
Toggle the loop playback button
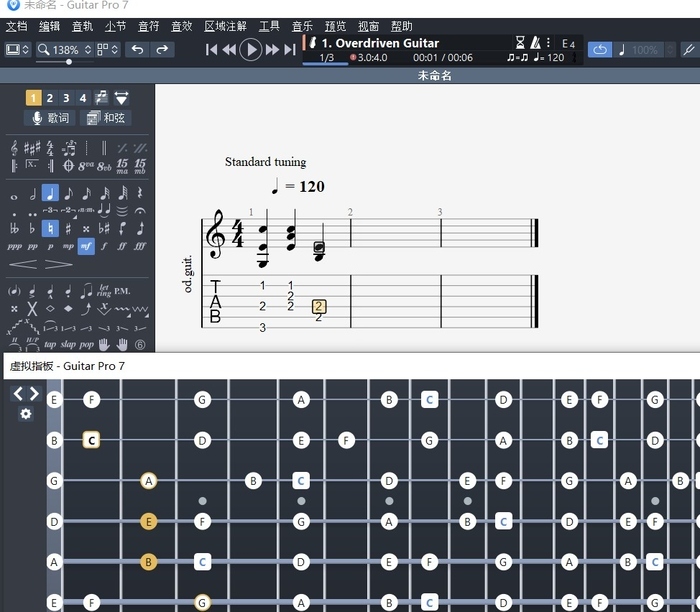[599, 49]
